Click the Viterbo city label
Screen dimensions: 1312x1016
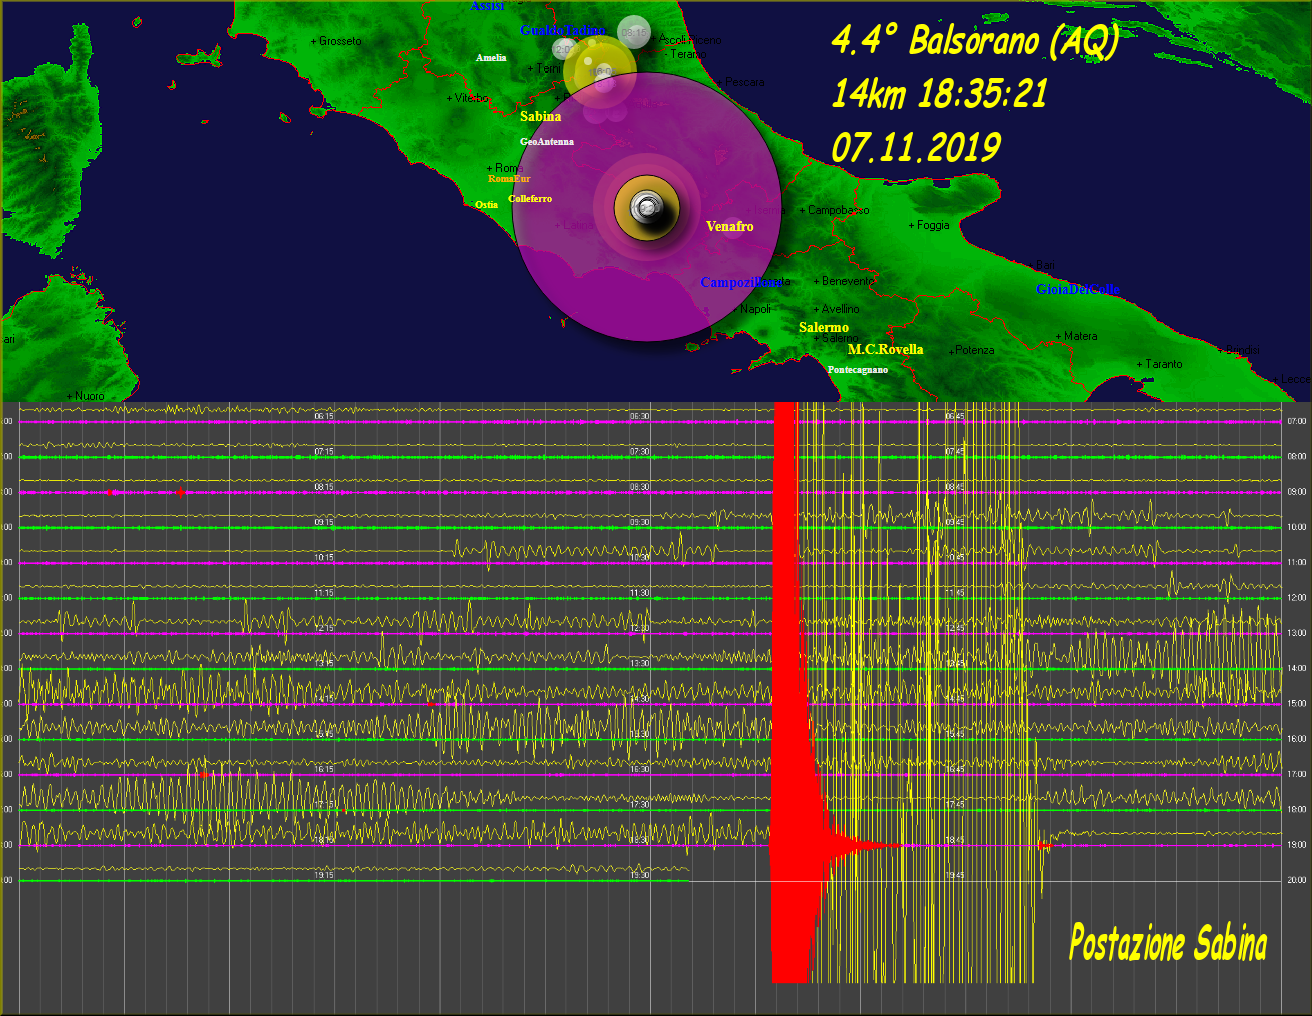pos(469,98)
